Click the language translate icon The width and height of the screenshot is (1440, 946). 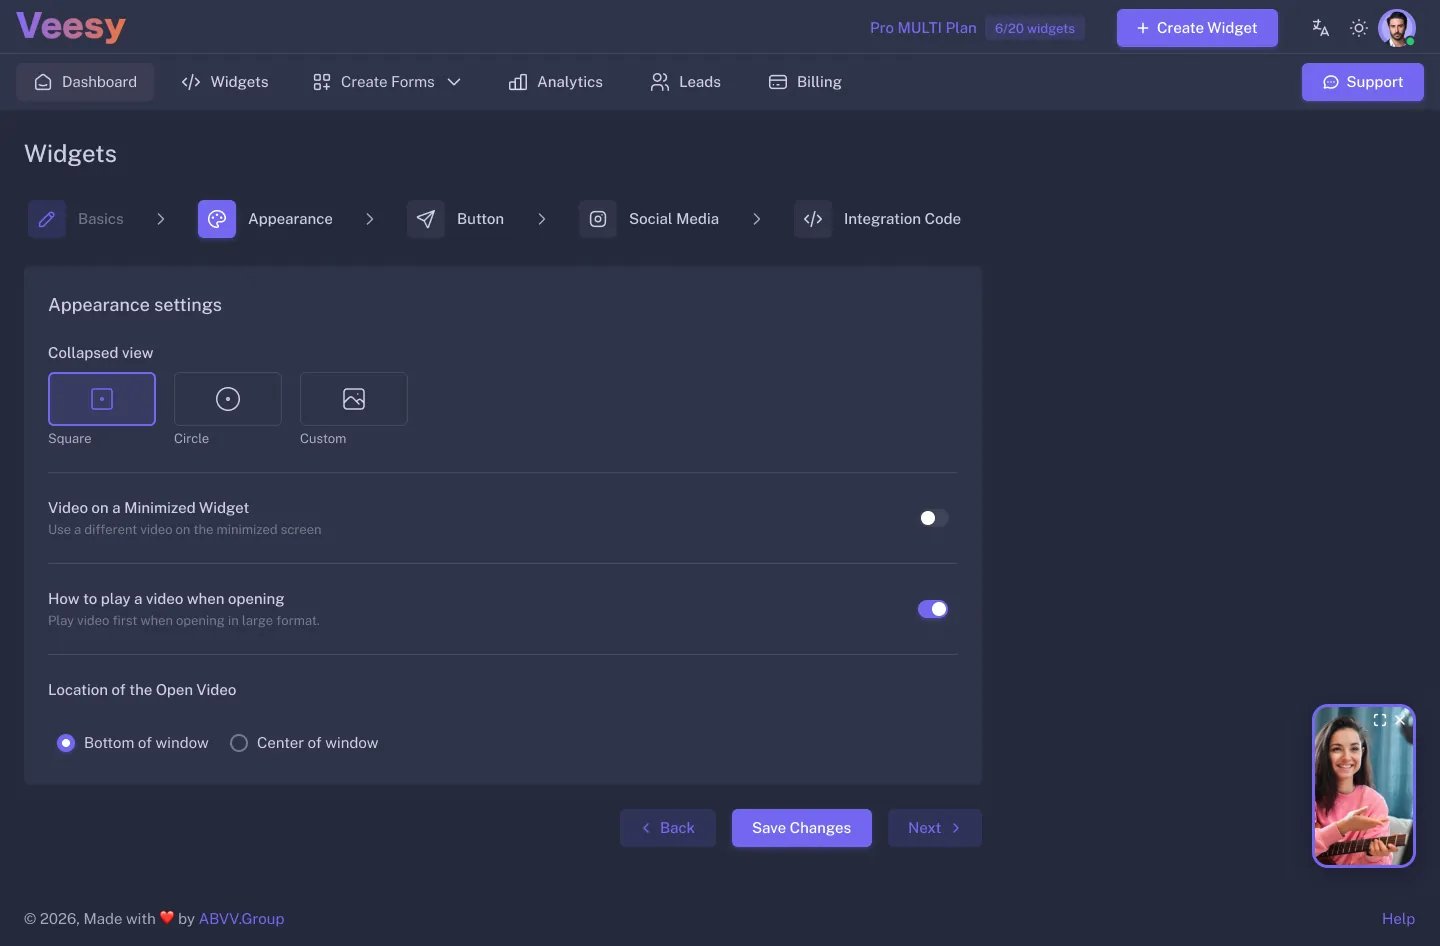pyautogui.click(x=1320, y=28)
